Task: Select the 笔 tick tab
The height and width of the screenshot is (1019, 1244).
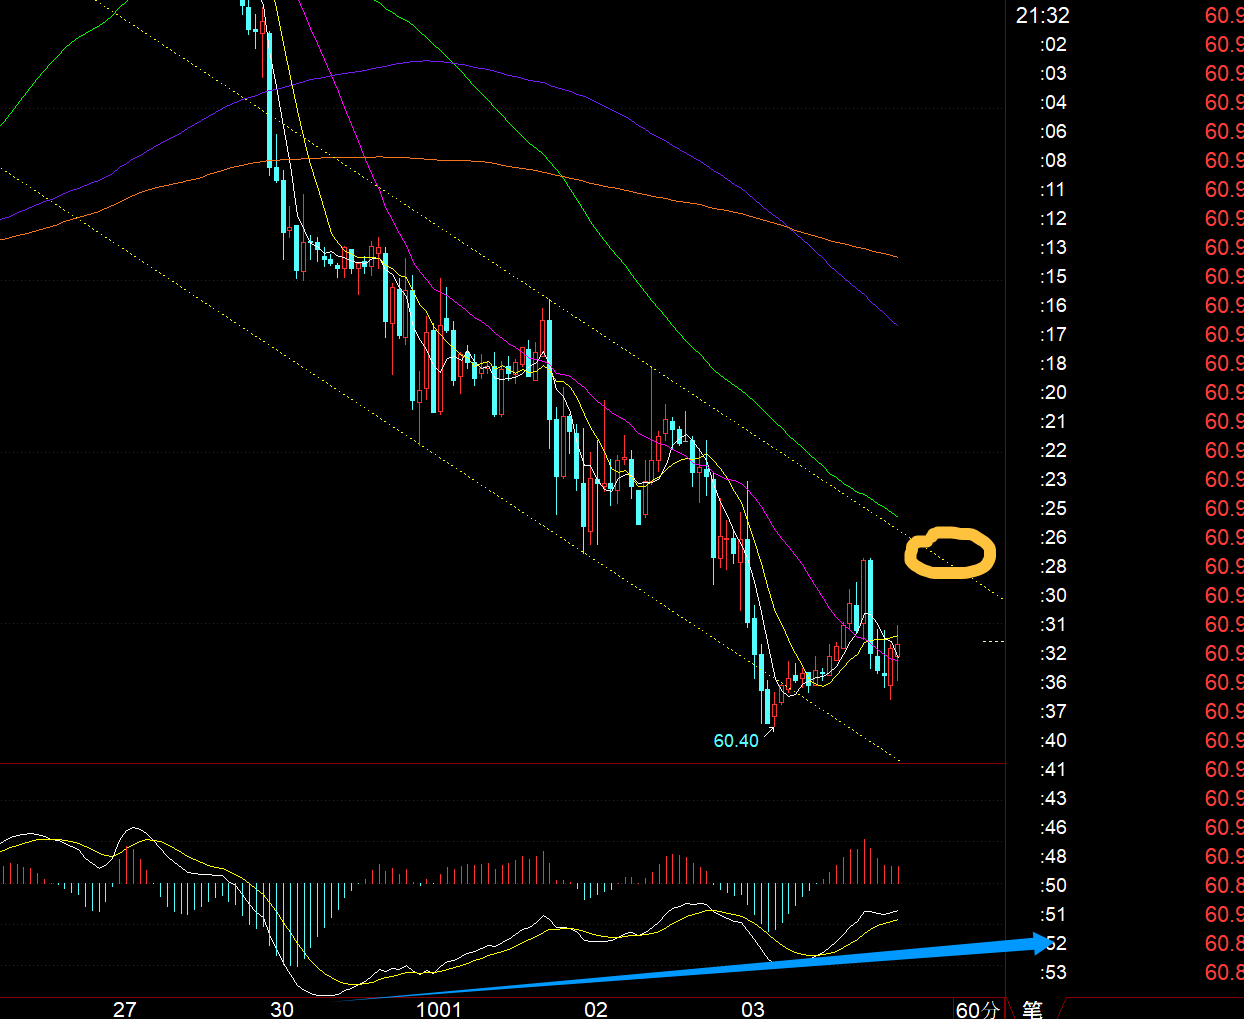Action: coord(1033,1009)
